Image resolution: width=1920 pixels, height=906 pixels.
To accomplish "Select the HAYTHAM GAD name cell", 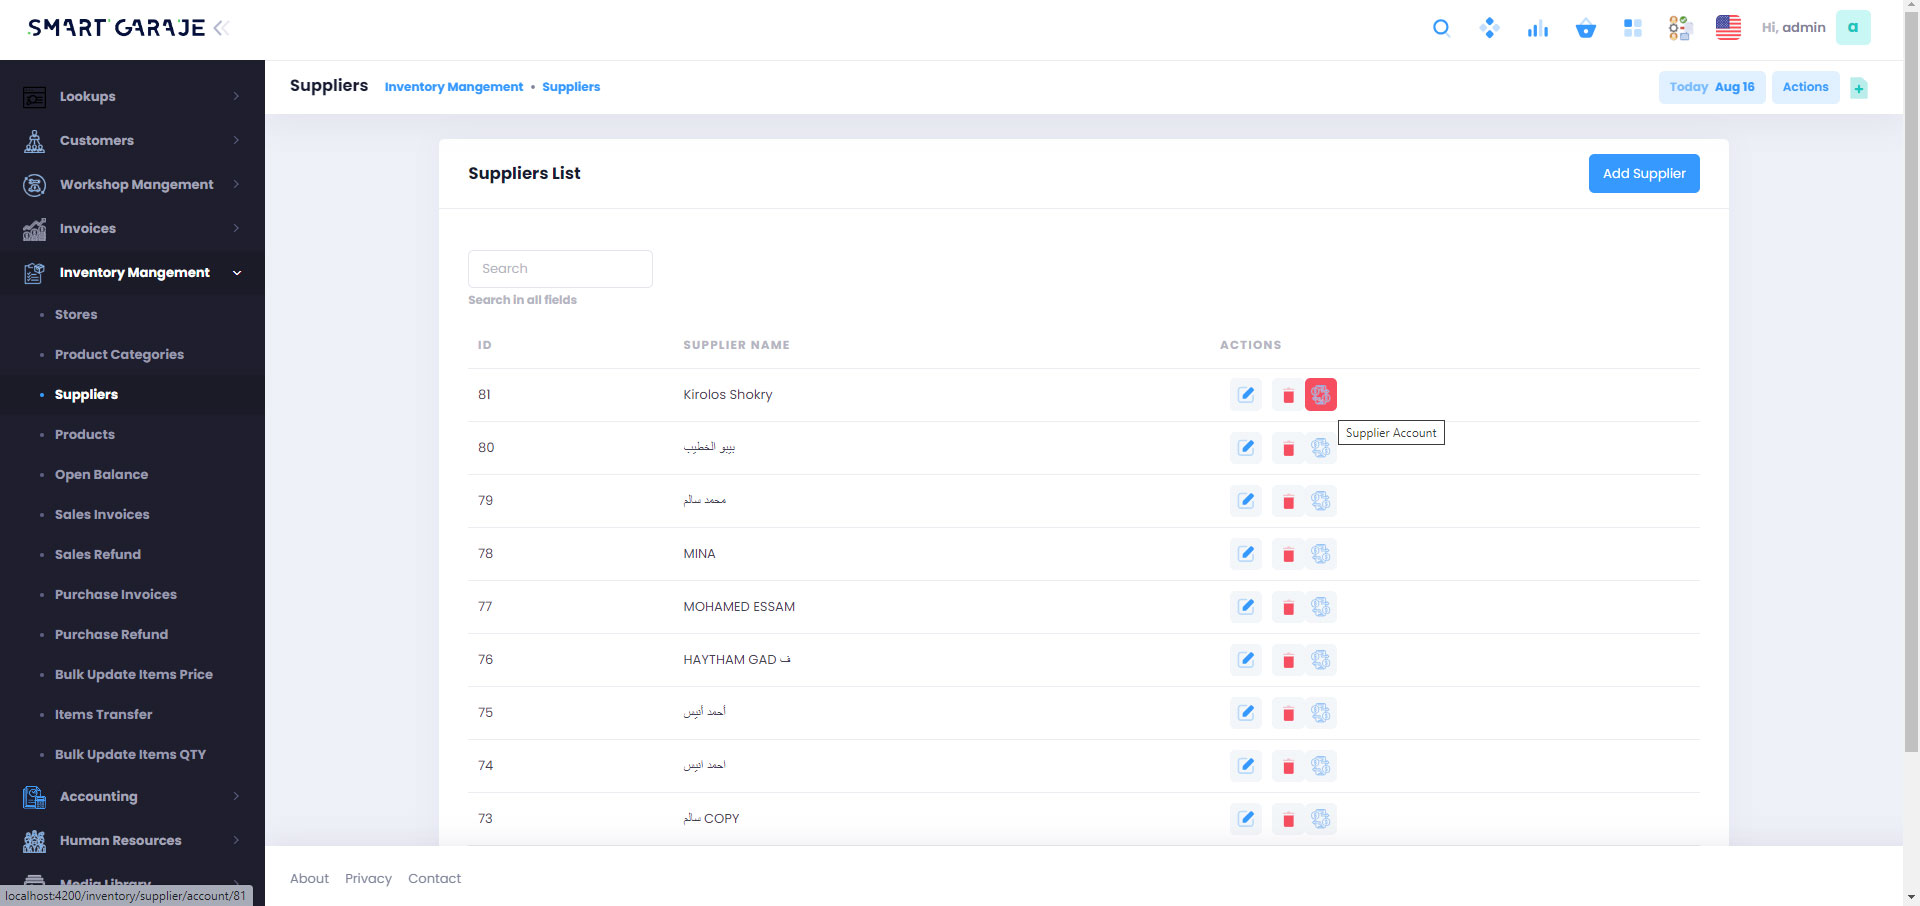I will tap(737, 660).
